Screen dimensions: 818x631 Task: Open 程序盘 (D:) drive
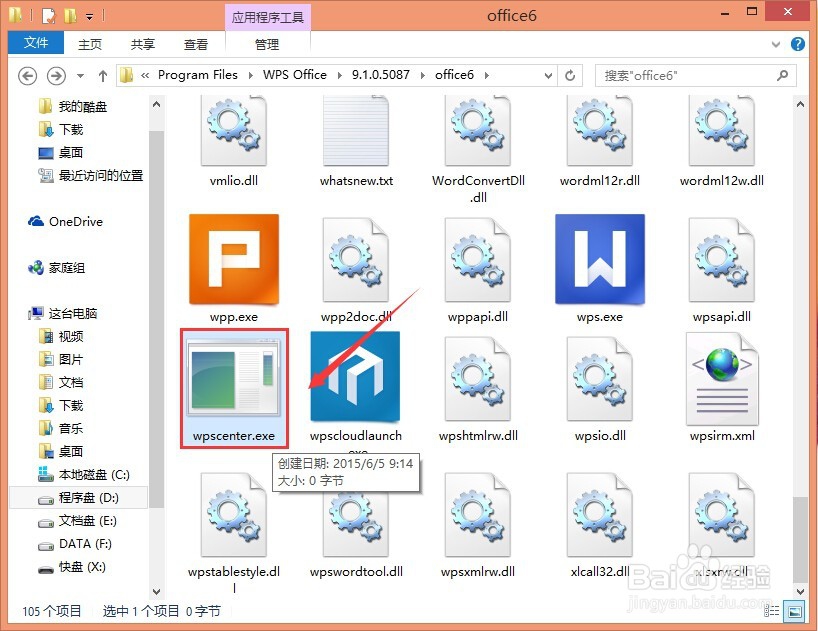[x=79, y=497]
